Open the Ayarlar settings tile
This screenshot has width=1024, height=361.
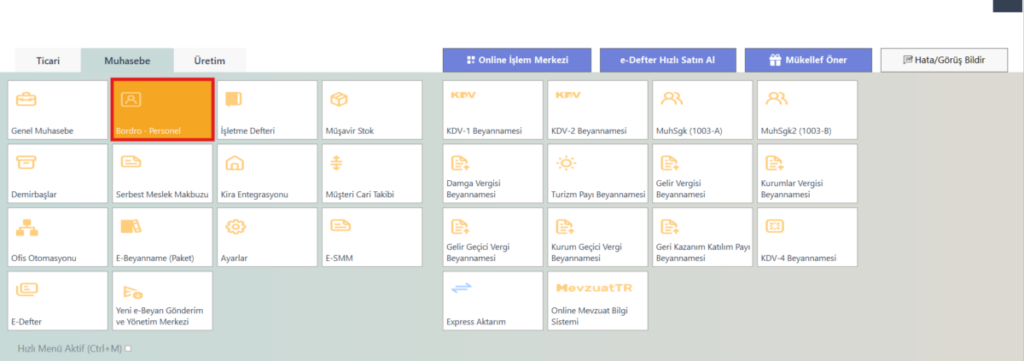click(267, 237)
